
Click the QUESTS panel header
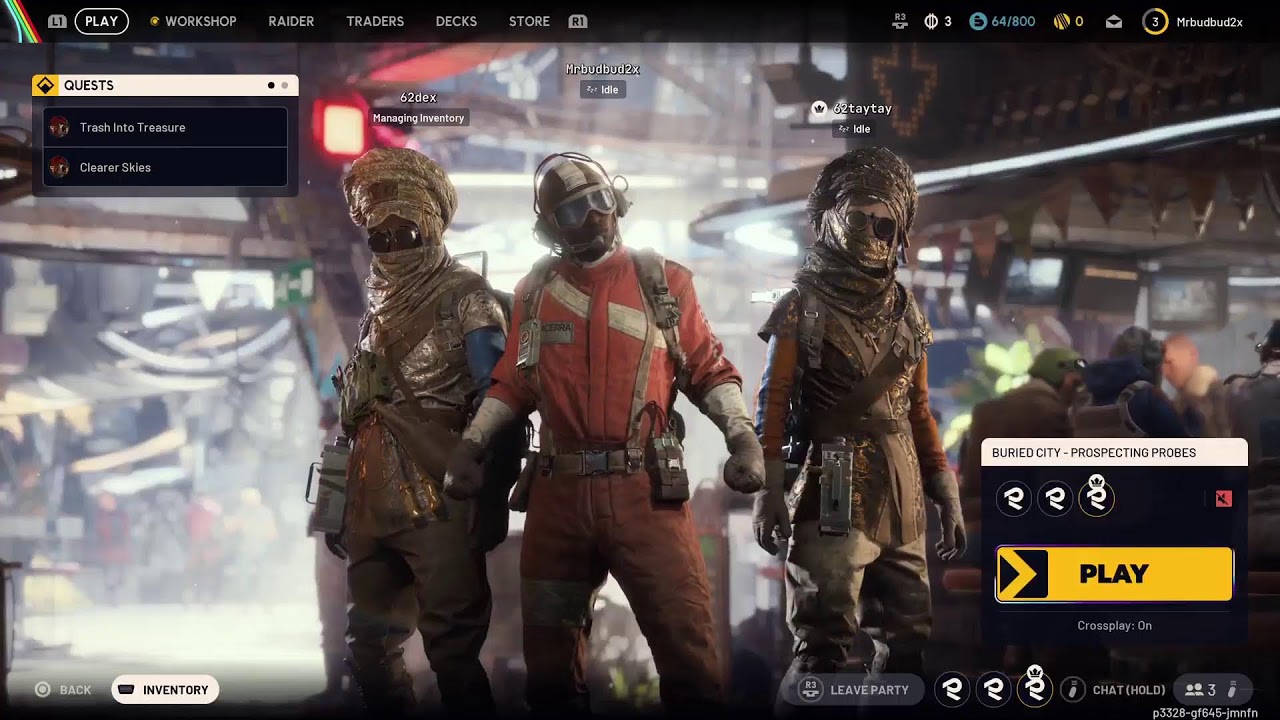(x=165, y=85)
